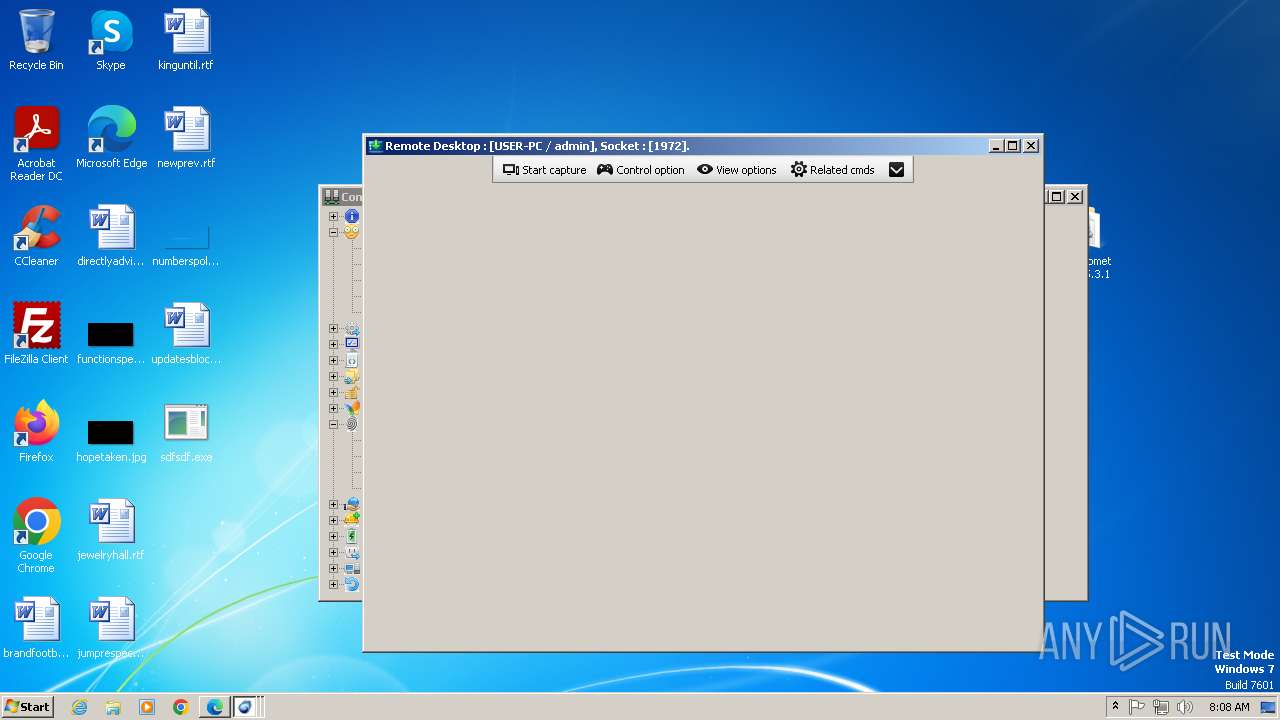
Task: Select the FileZilla Client shortcut
Action: (36, 334)
